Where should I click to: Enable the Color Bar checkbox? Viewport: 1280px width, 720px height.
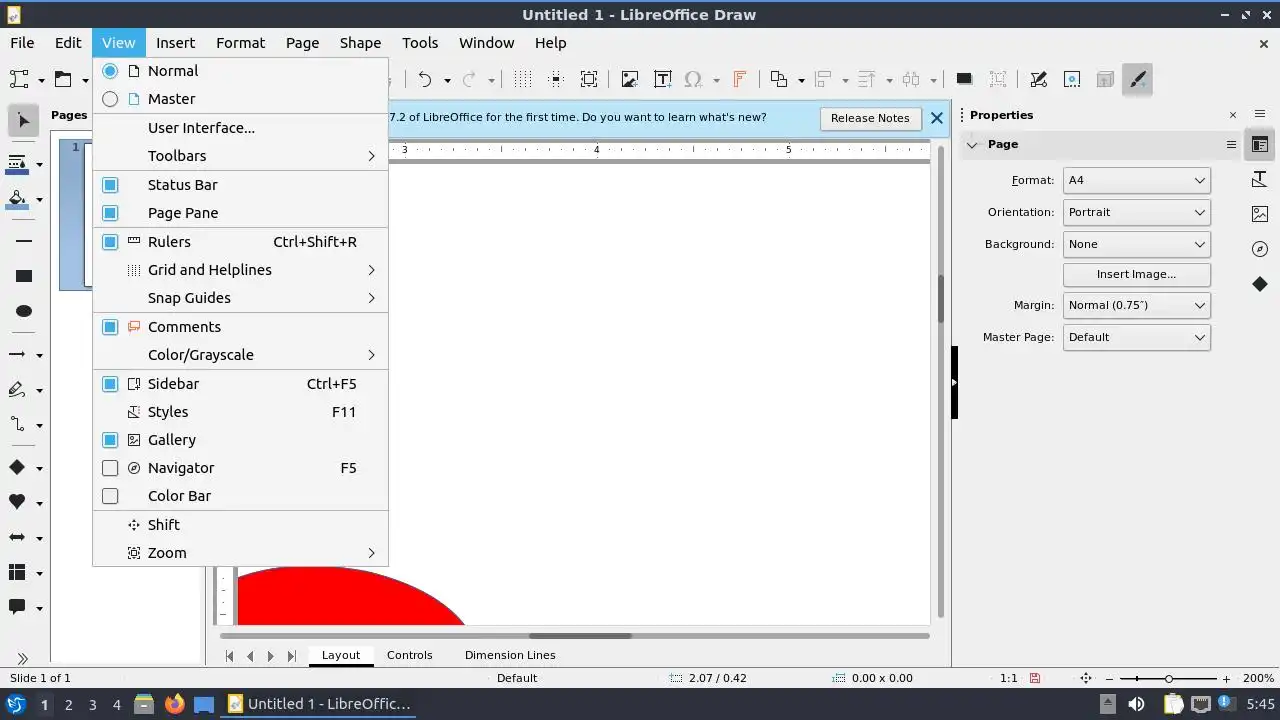(x=110, y=496)
